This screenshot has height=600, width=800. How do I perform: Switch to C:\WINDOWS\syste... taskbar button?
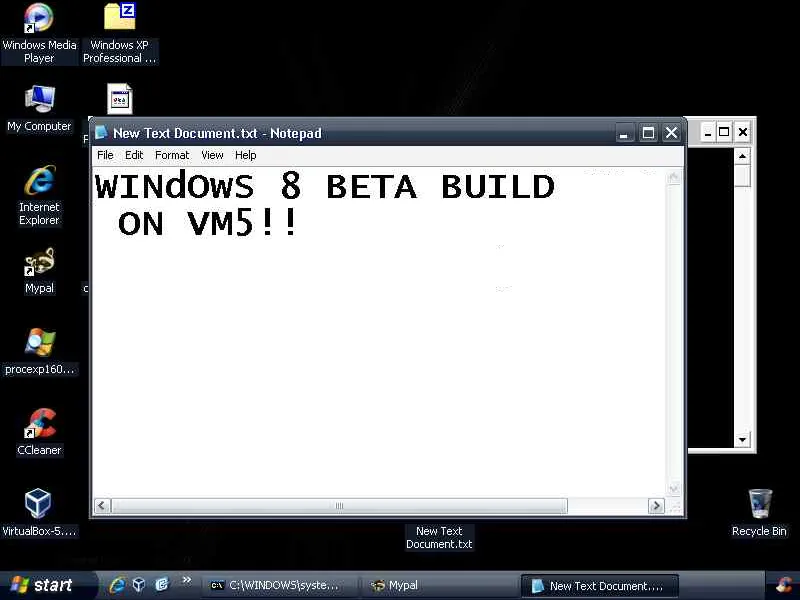(x=279, y=586)
